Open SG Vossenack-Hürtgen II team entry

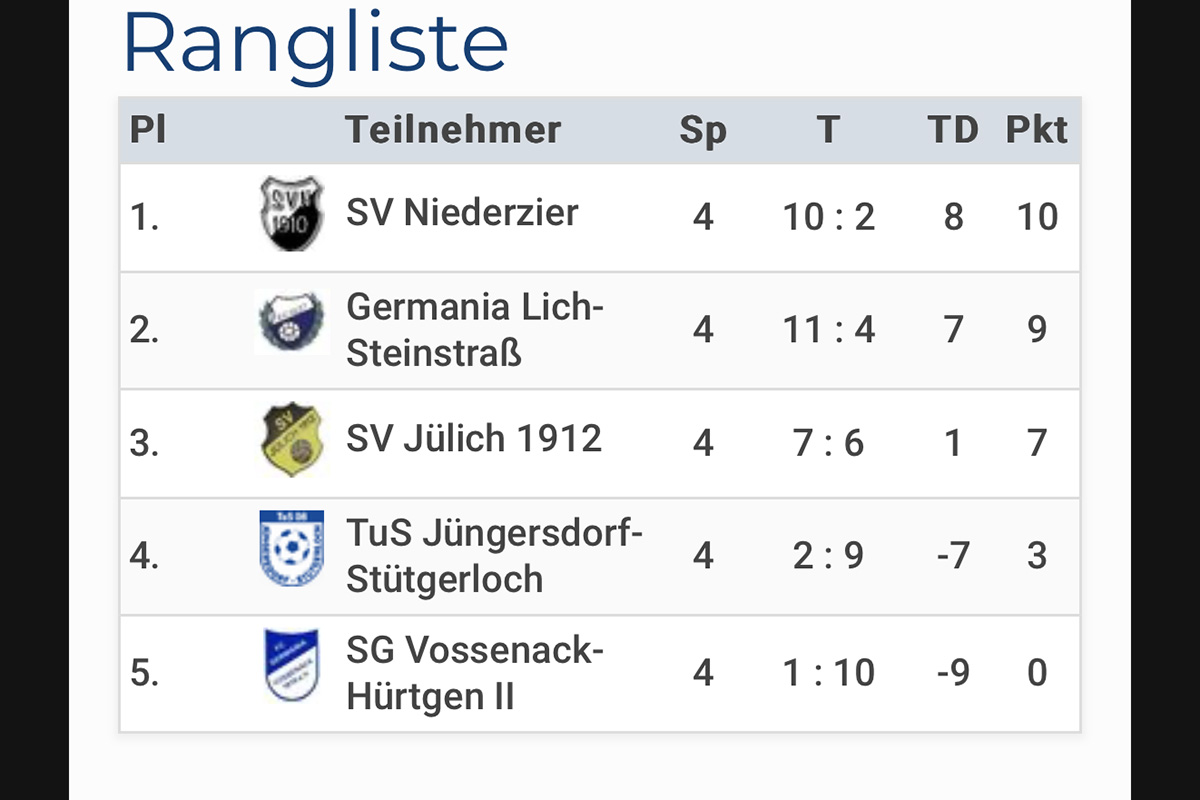475,673
